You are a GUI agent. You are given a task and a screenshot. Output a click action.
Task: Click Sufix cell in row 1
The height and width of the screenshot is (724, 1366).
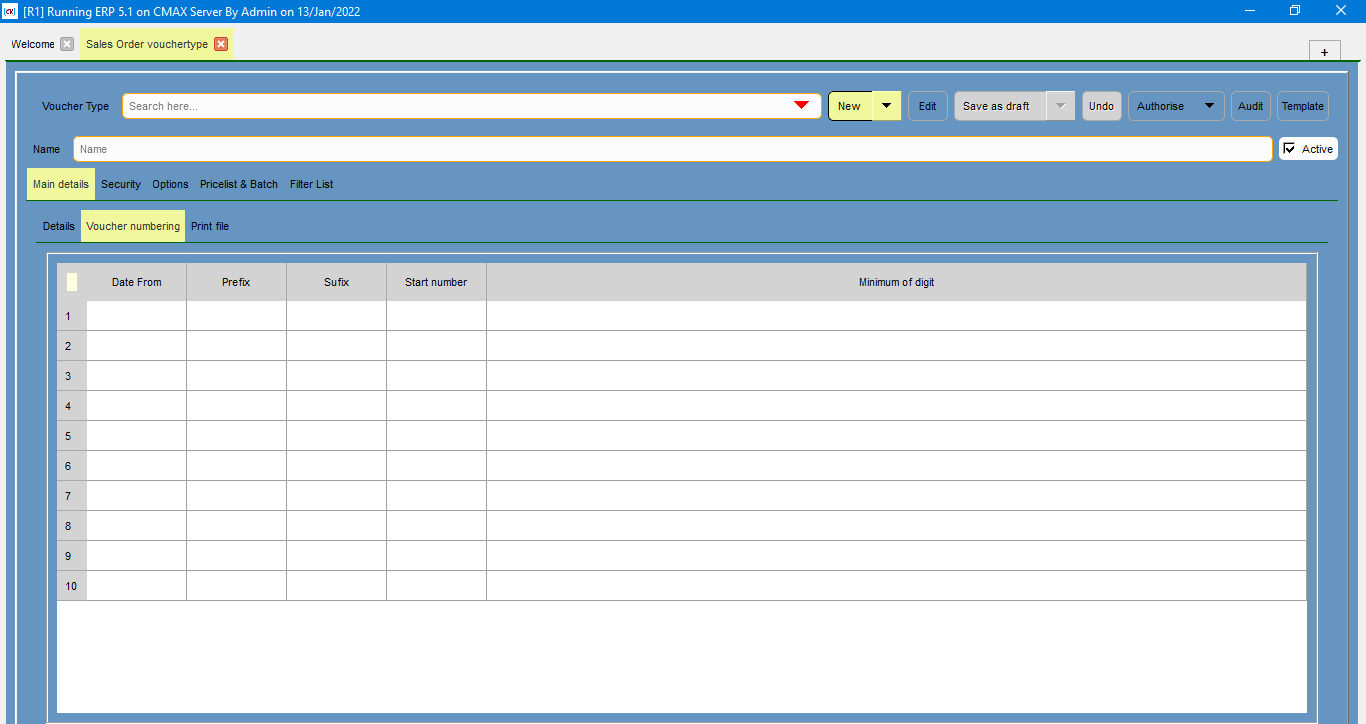[336, 316]
